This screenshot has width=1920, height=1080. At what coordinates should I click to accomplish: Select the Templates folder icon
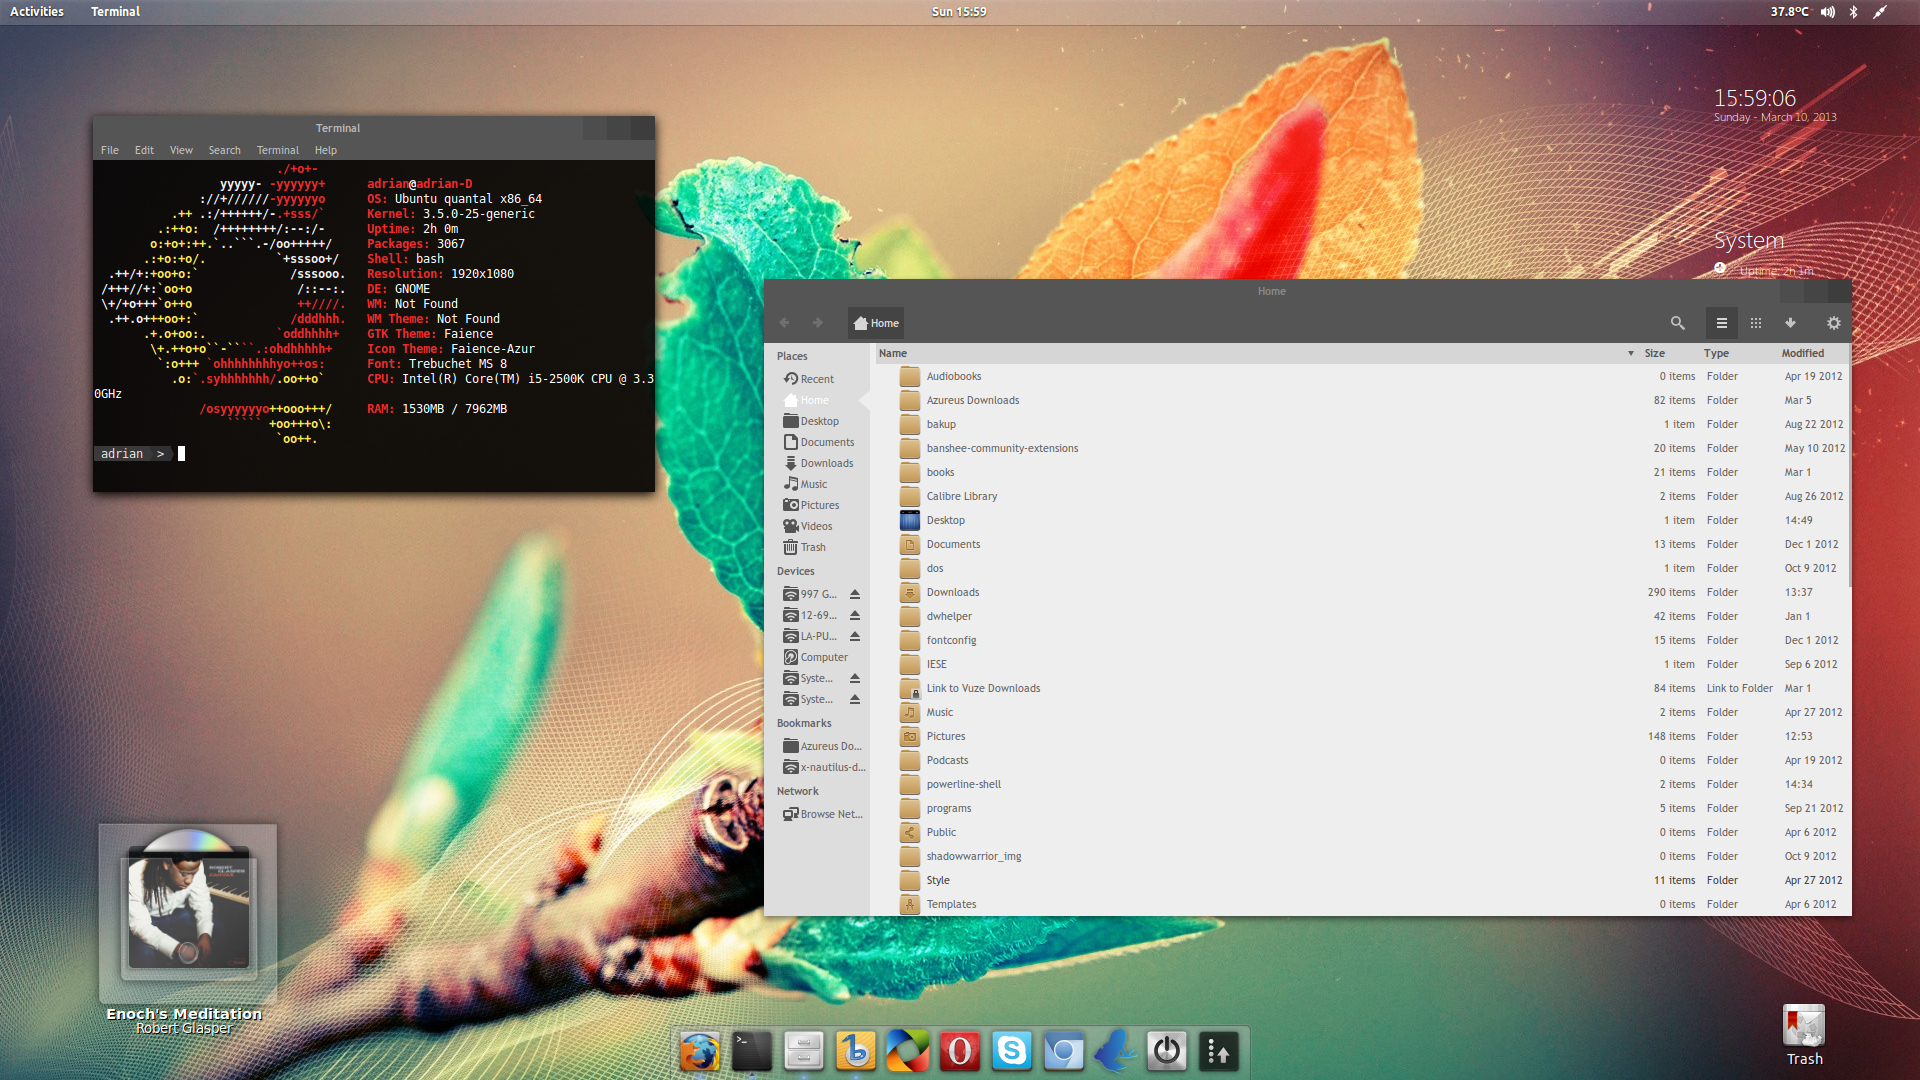(x=909, y=904)
